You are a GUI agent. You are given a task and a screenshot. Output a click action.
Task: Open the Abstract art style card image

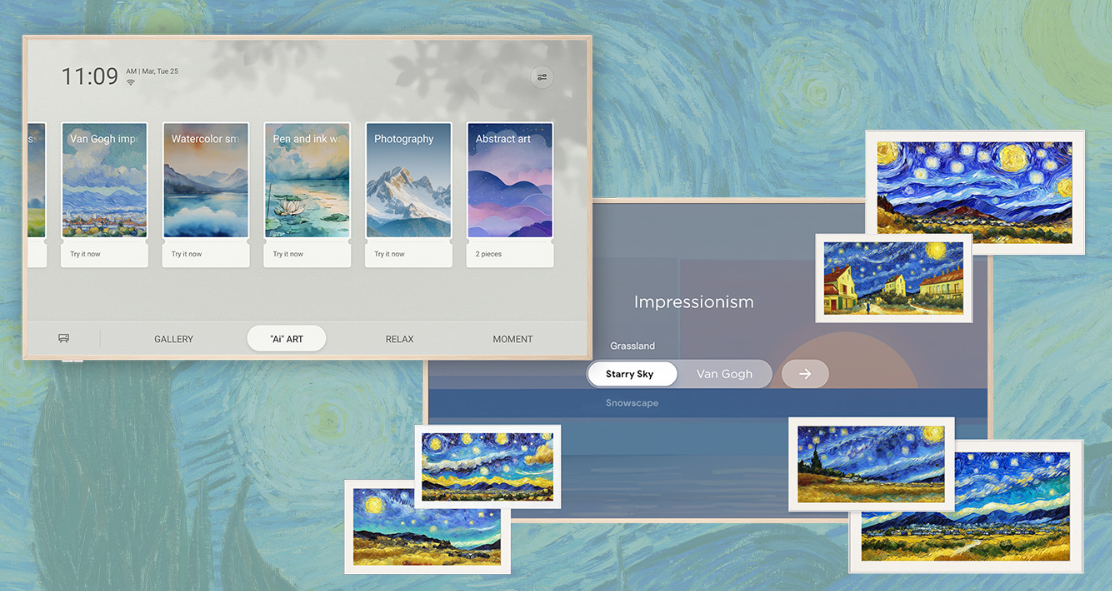pos(510,180)
